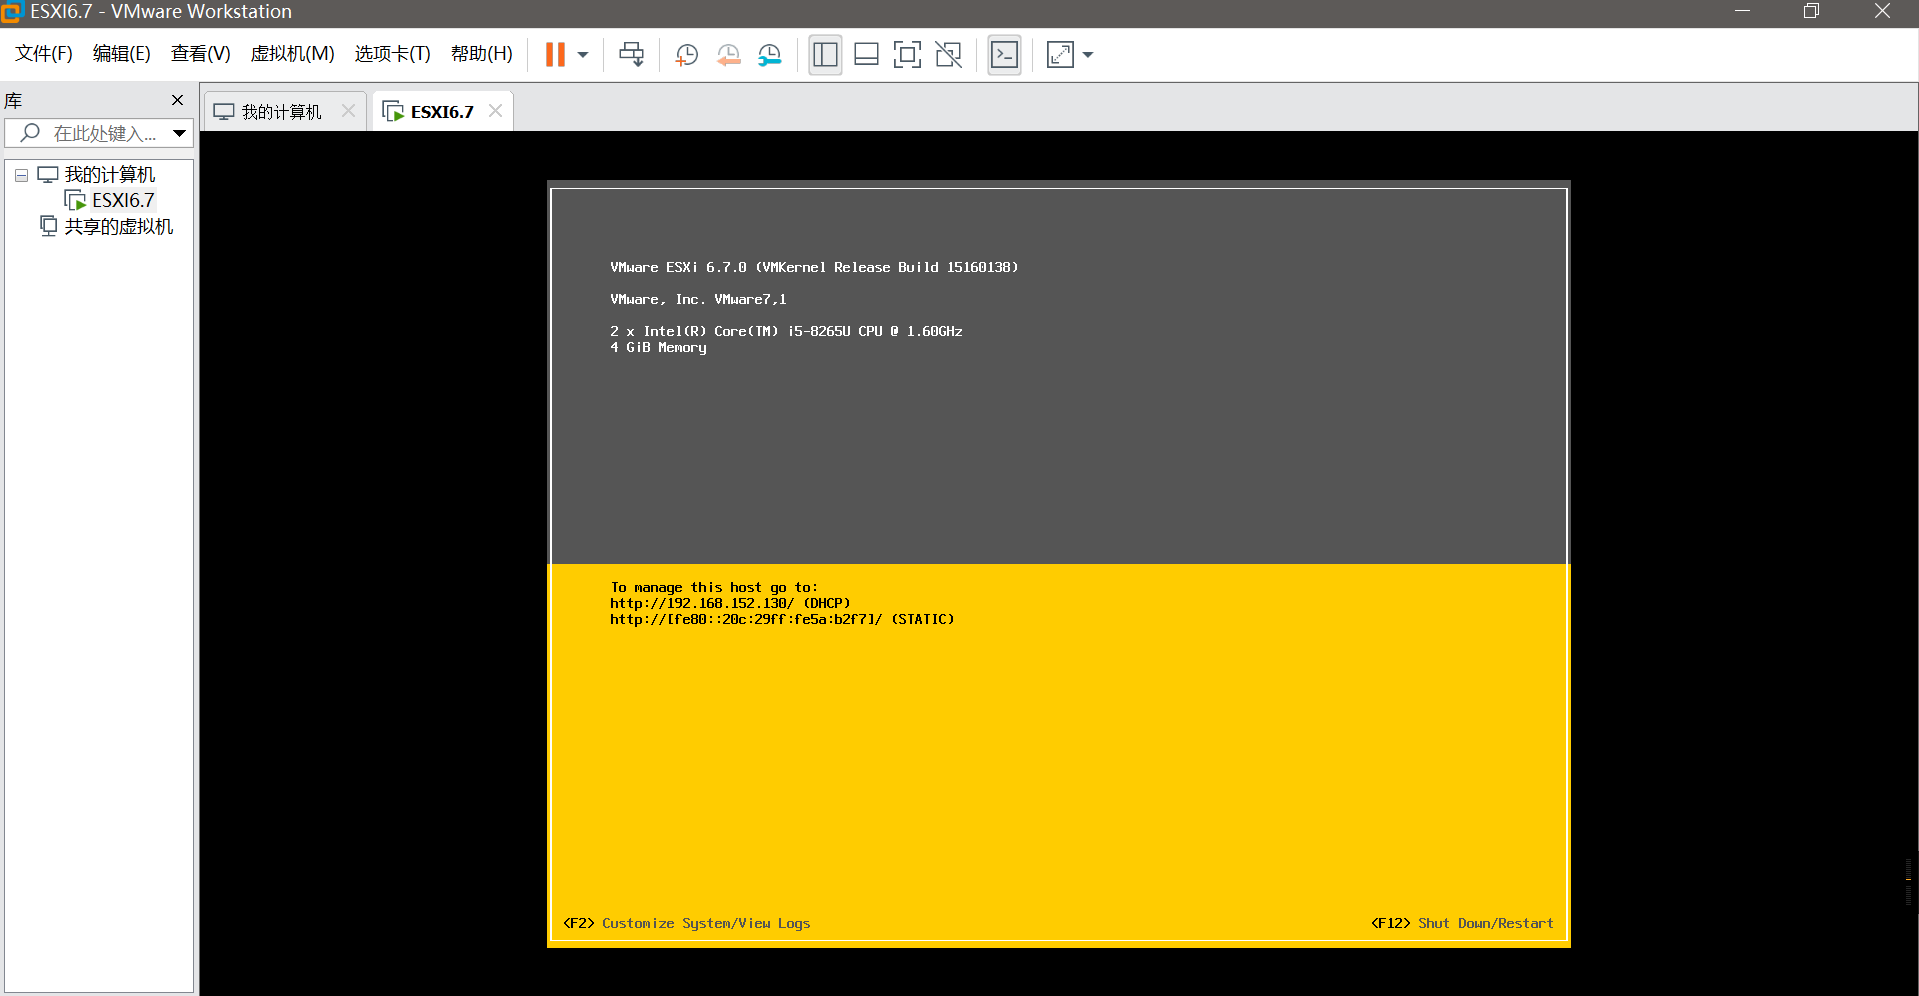Screen dimensions: 1919x996
Task: Revert the virtual machine to its snapshot
Action: coord(728,54)
